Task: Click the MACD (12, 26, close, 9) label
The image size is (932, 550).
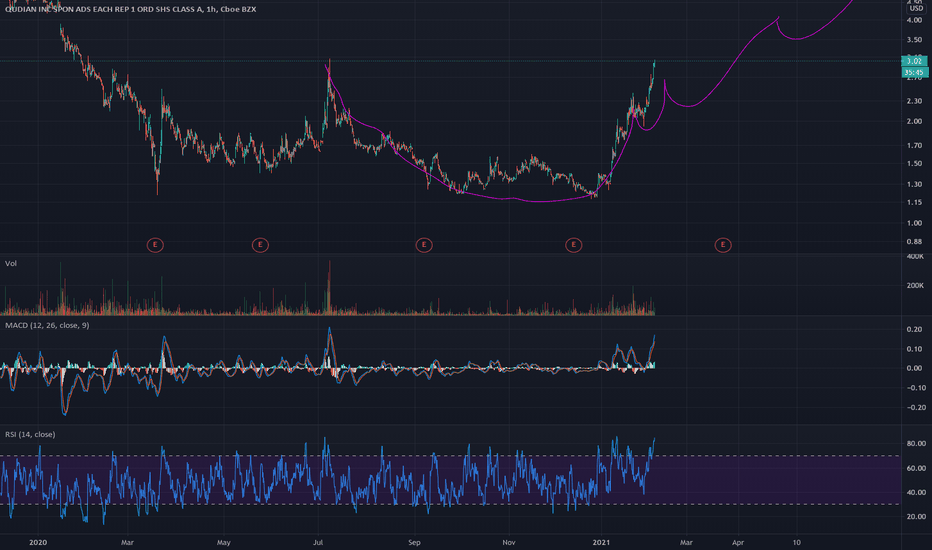Action: pos(47,325)
